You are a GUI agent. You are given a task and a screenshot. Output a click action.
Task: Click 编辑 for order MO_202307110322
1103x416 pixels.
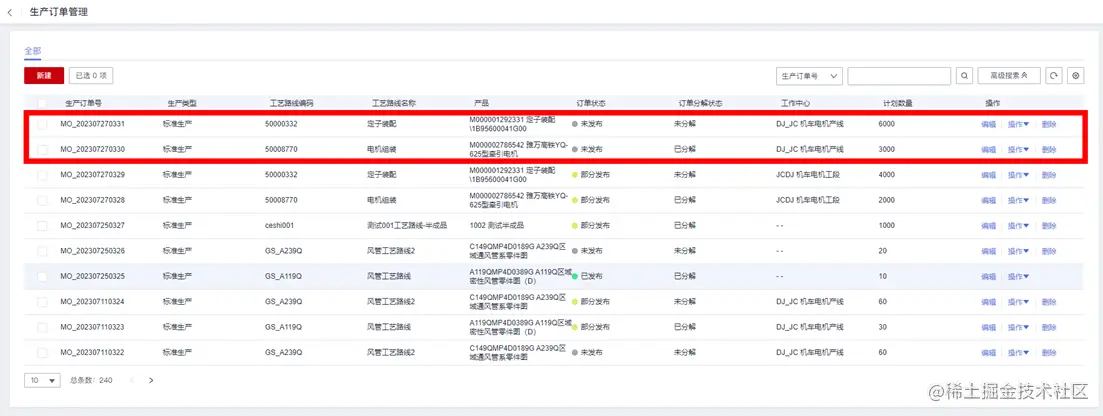(988, 352)
